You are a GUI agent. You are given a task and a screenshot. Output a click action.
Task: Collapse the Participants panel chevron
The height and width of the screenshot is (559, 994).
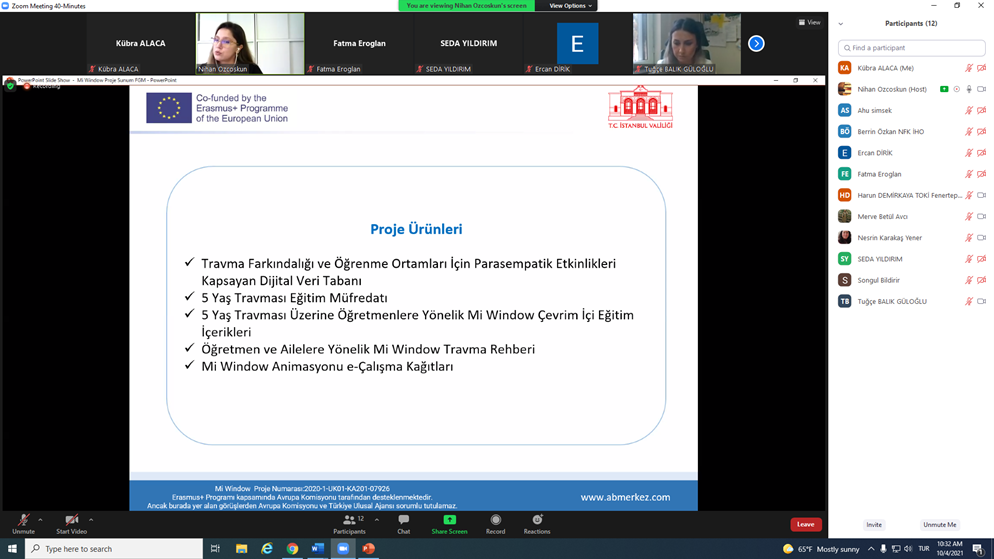pos(841,24)
